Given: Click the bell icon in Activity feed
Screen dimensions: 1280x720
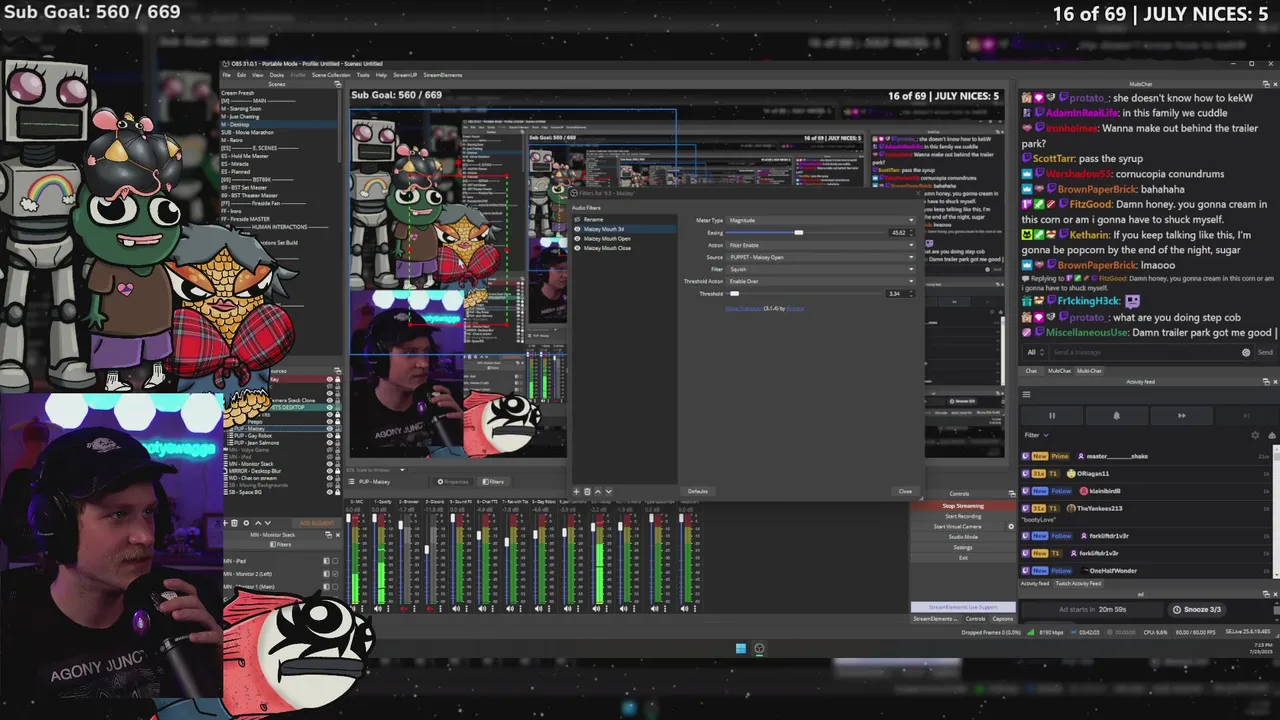Looking at the screenshot, I should [x=1117, y=416].
